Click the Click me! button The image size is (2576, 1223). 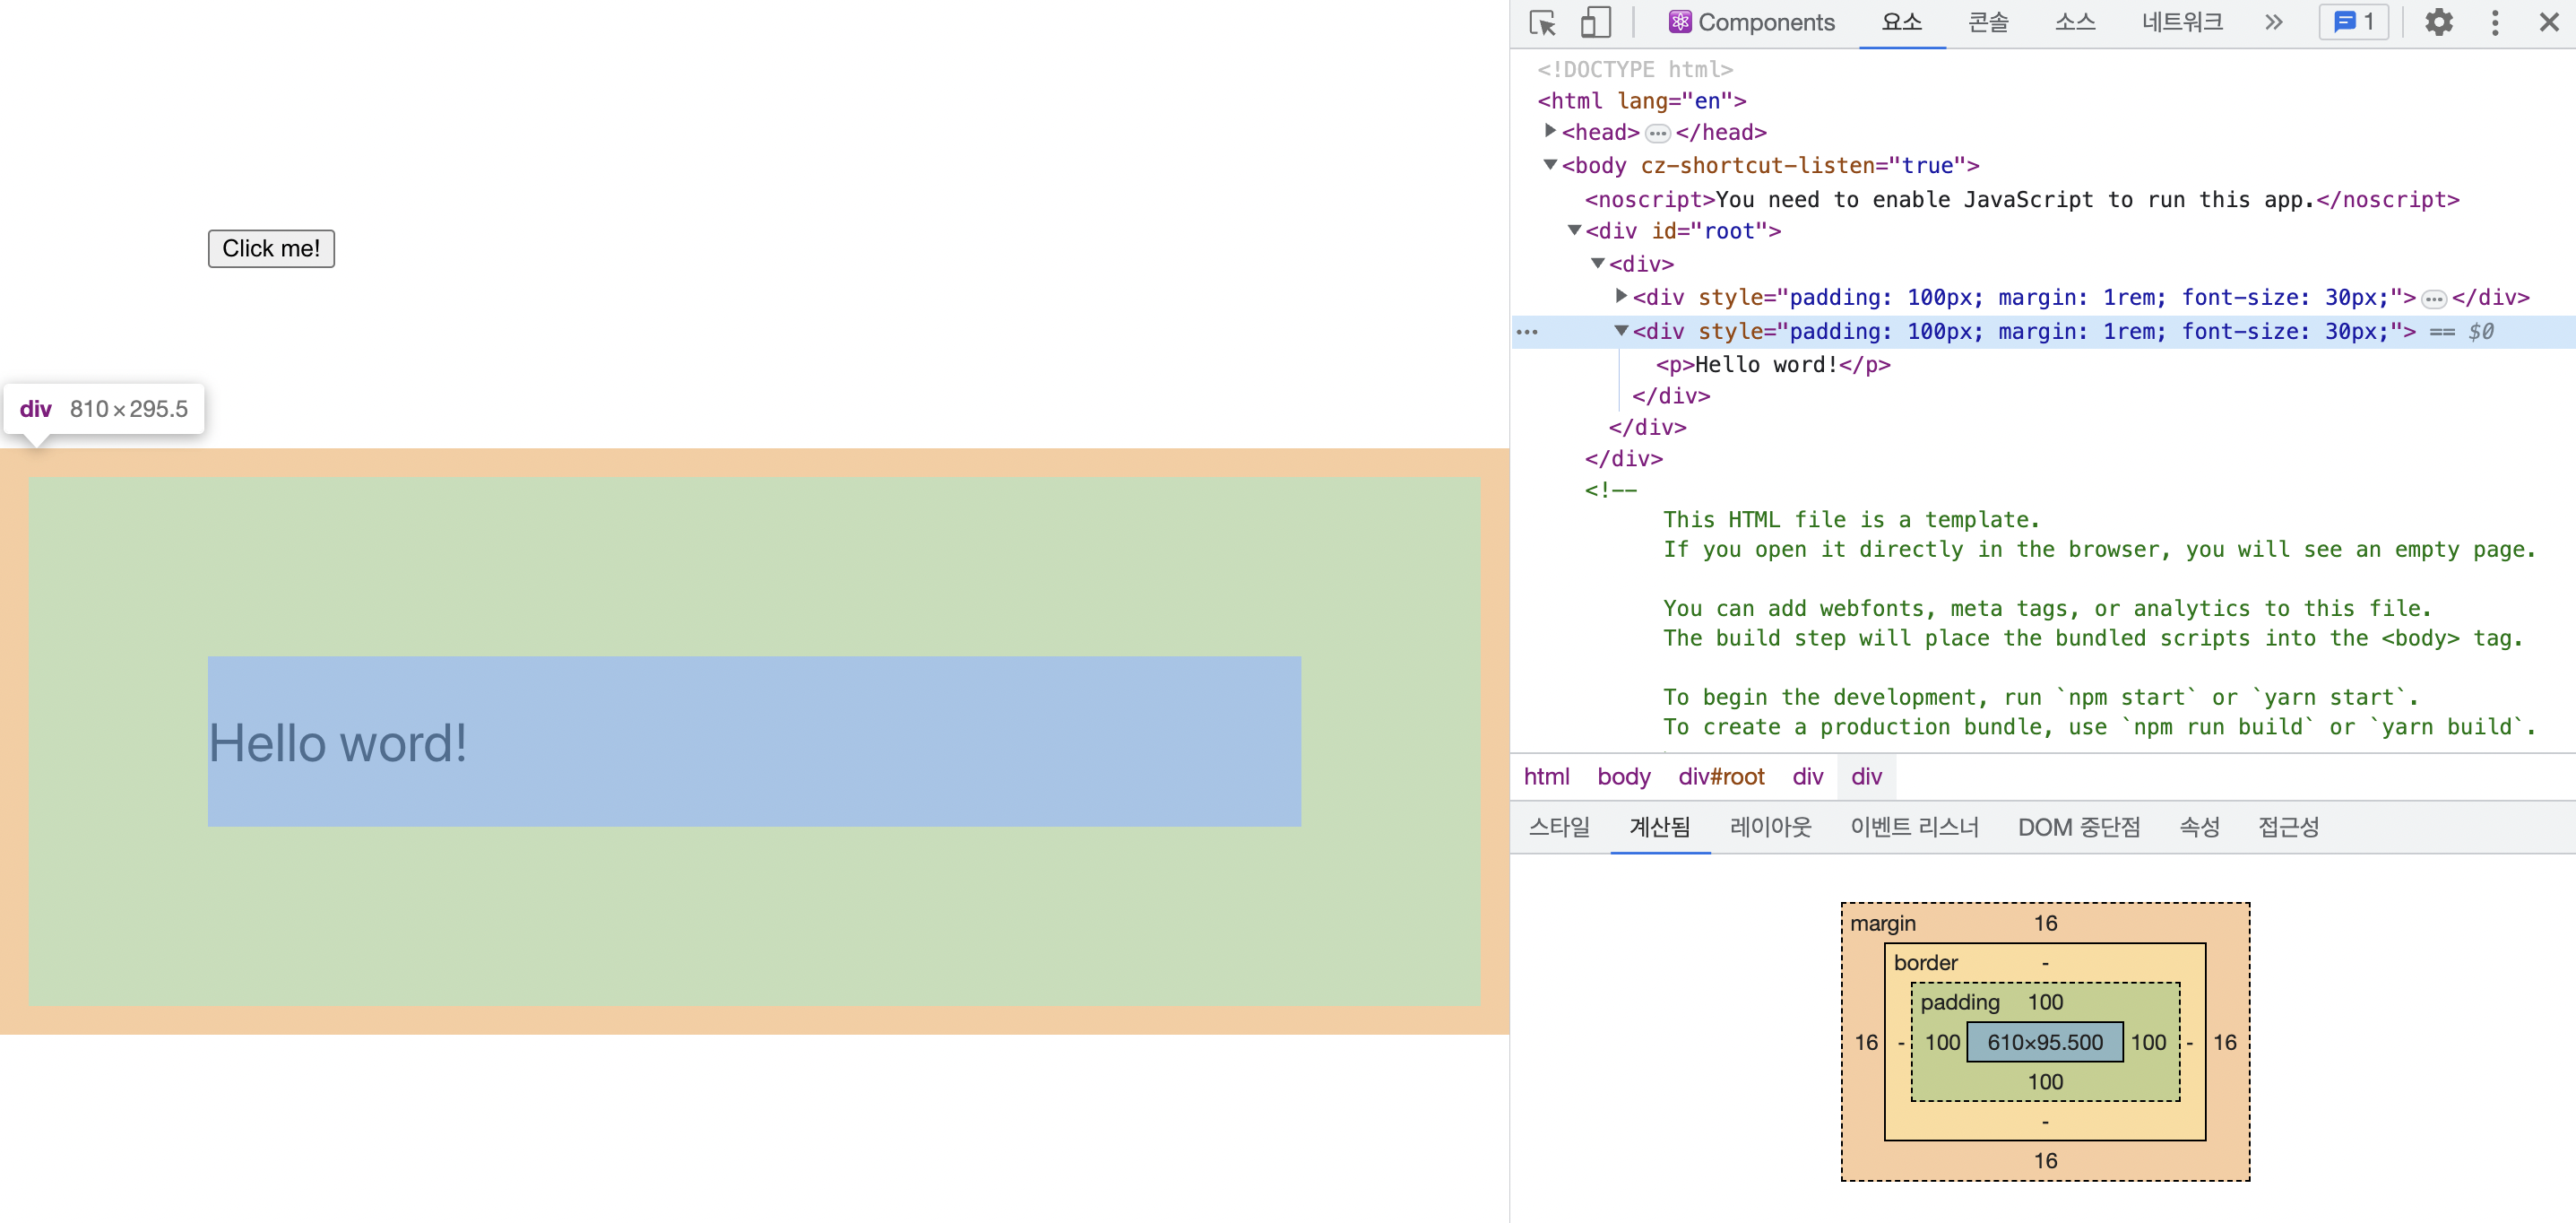tap(271, 248)
